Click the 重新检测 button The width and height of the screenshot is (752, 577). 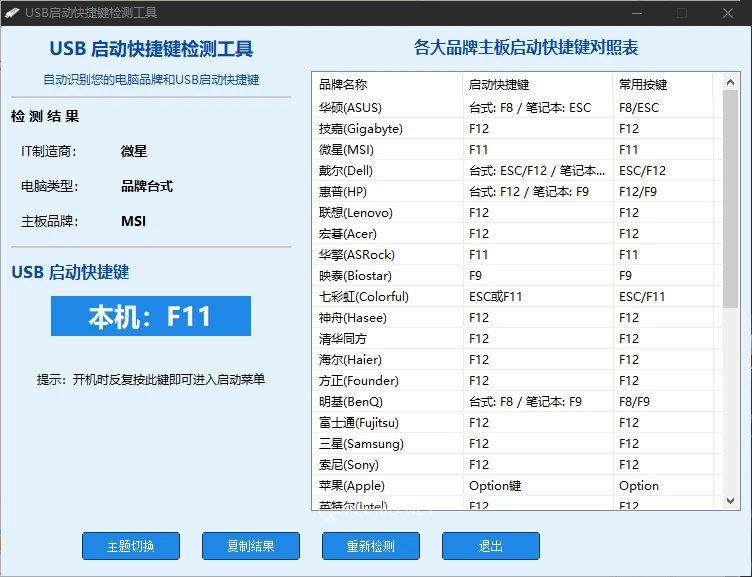click(x=371, y=546)
